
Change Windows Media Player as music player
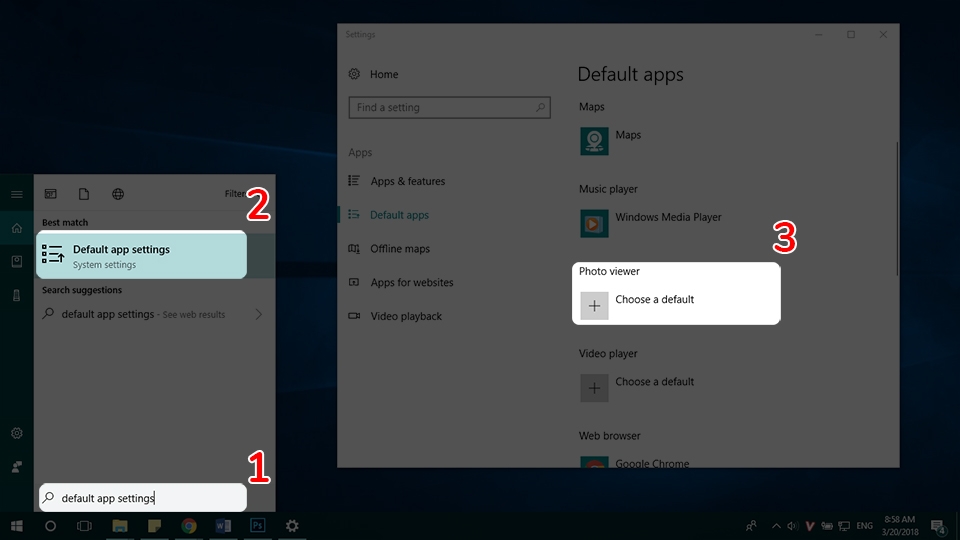pos(651,223)
